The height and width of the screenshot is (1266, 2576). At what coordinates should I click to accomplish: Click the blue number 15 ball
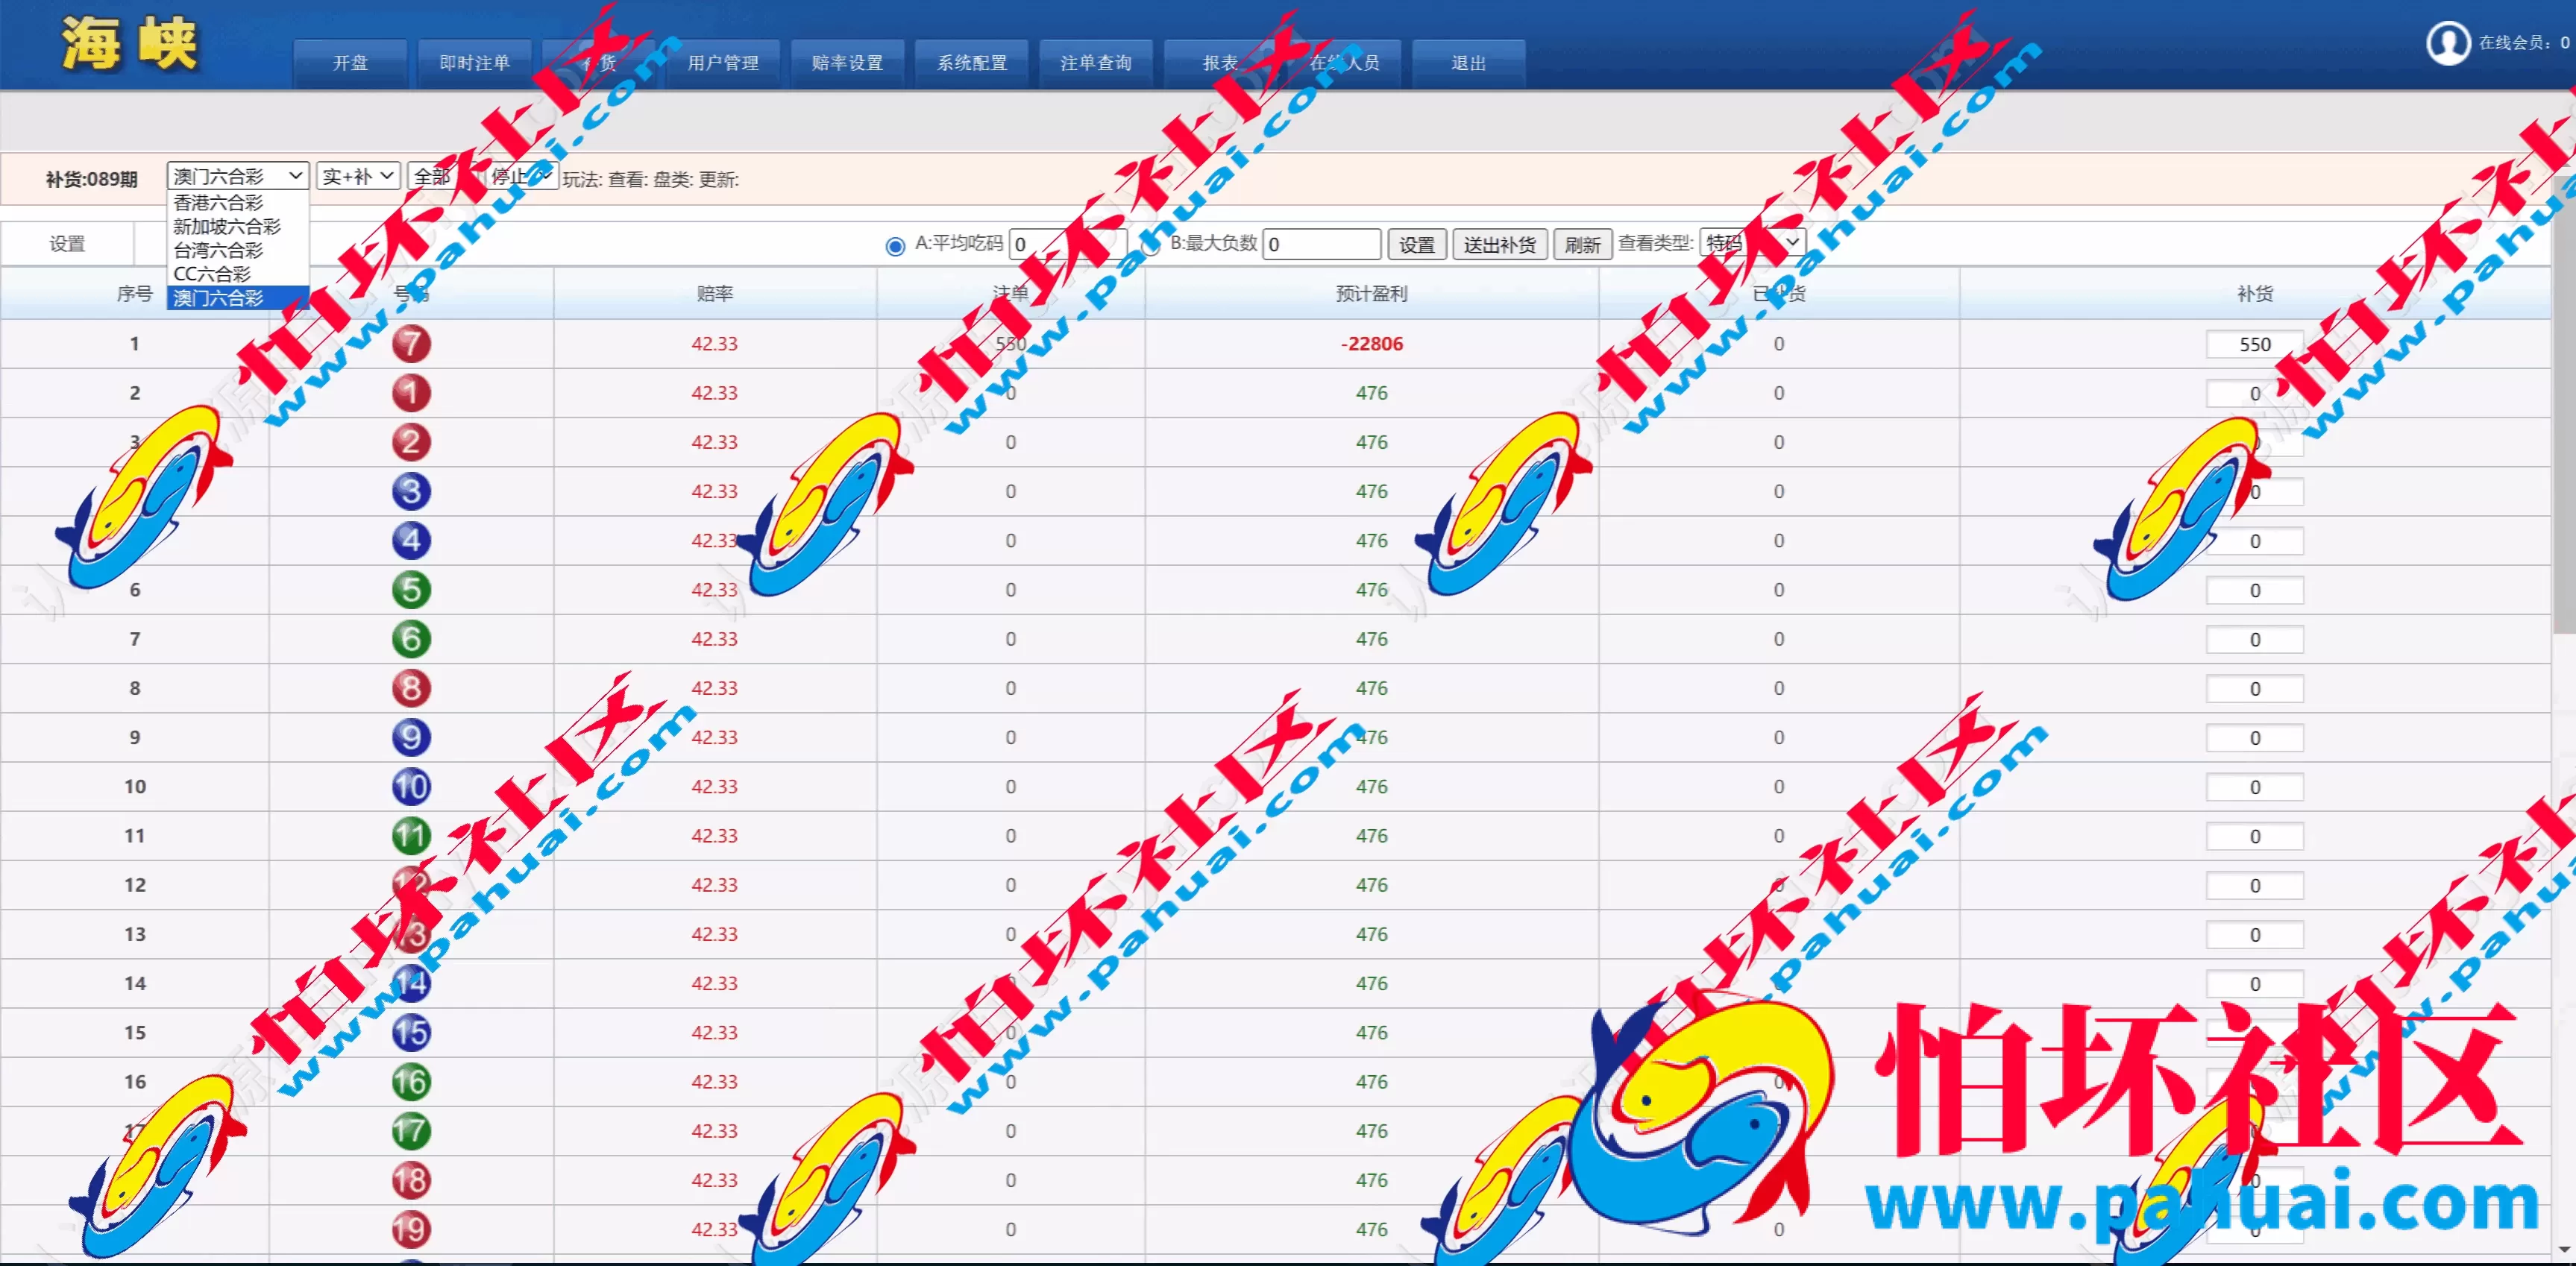coord(411,1032)
